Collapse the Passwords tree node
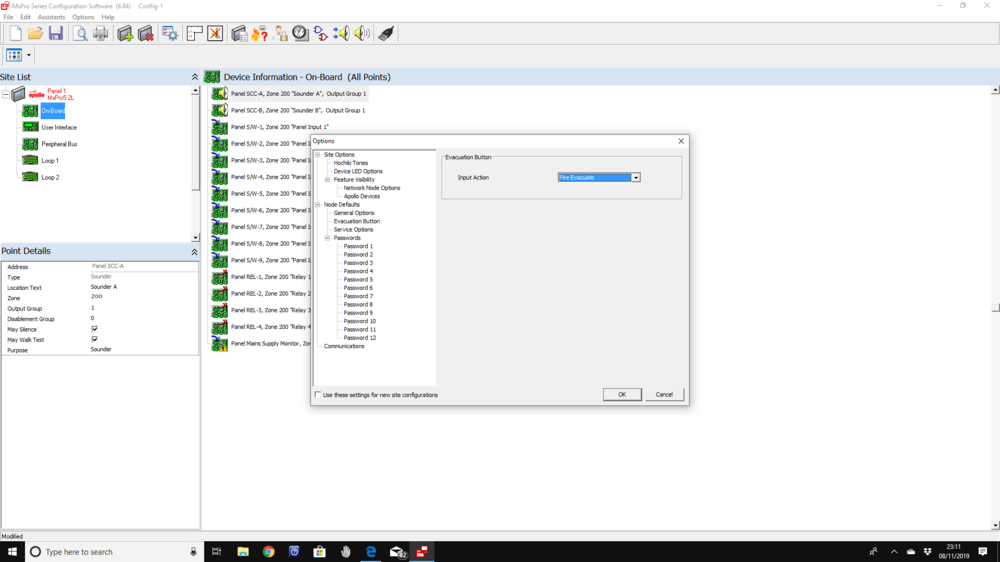This screenshot has width=1000, height=562. (x=327, y=238)
